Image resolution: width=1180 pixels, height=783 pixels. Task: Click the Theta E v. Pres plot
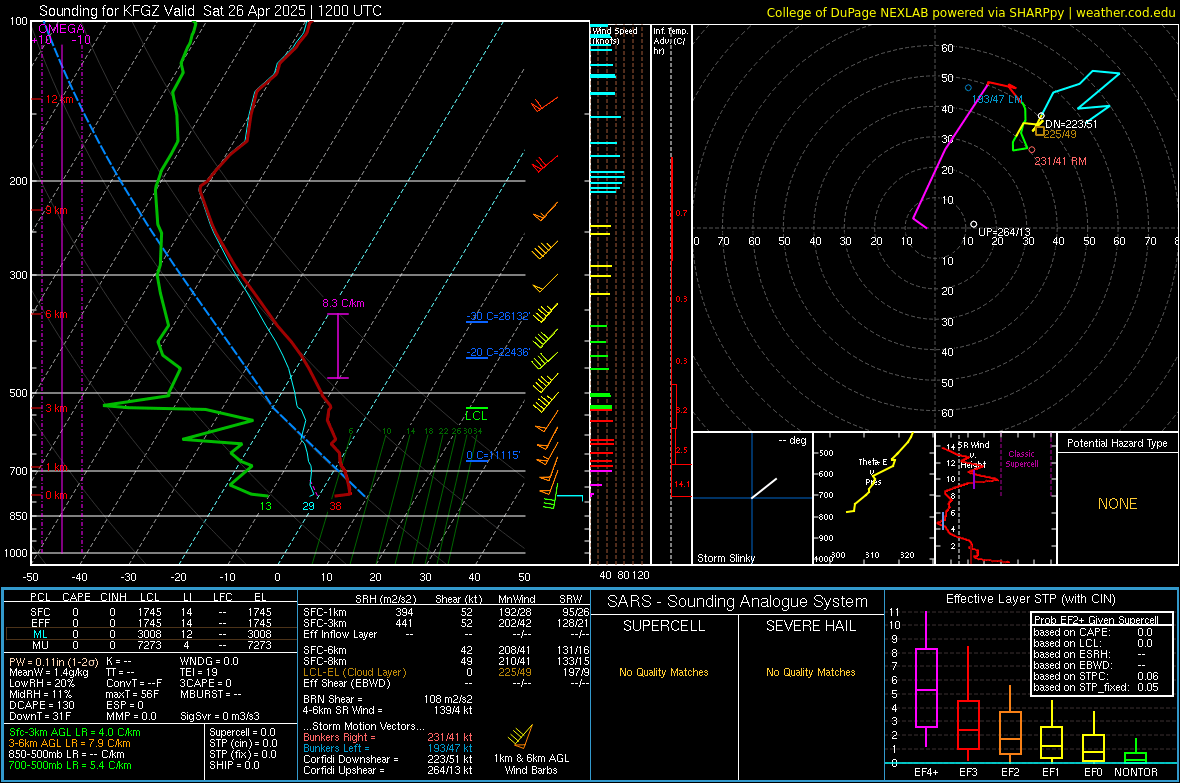873,498
